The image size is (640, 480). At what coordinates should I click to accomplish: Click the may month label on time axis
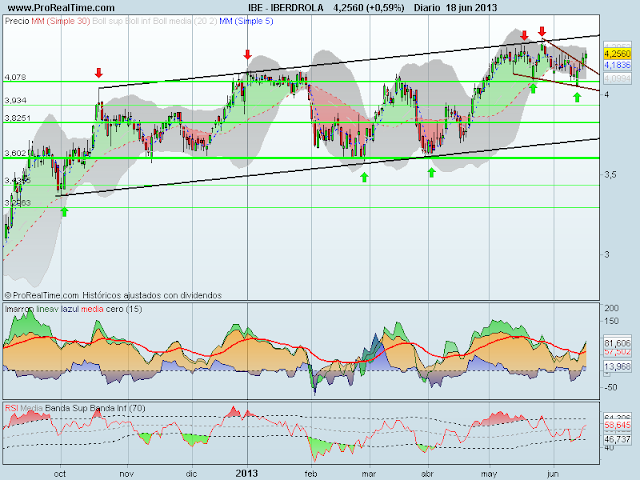(489, 474)
